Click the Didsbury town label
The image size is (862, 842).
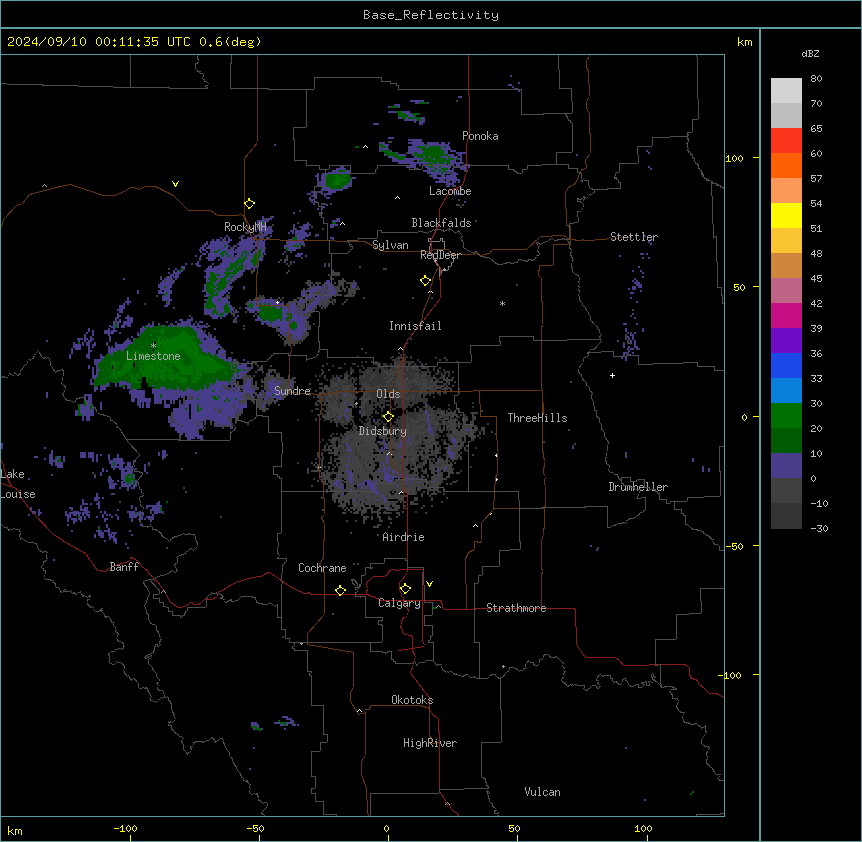click(x=383, y=431)
